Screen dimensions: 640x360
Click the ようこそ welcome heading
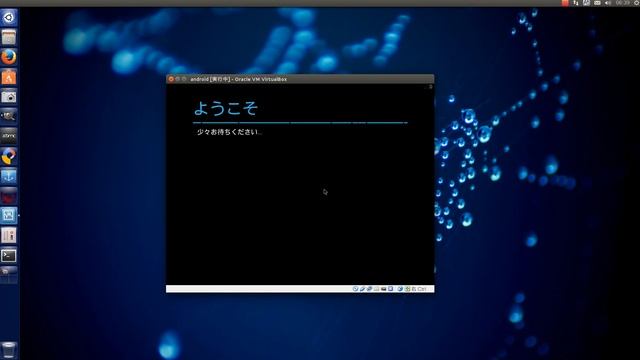[x=226, y=108]
